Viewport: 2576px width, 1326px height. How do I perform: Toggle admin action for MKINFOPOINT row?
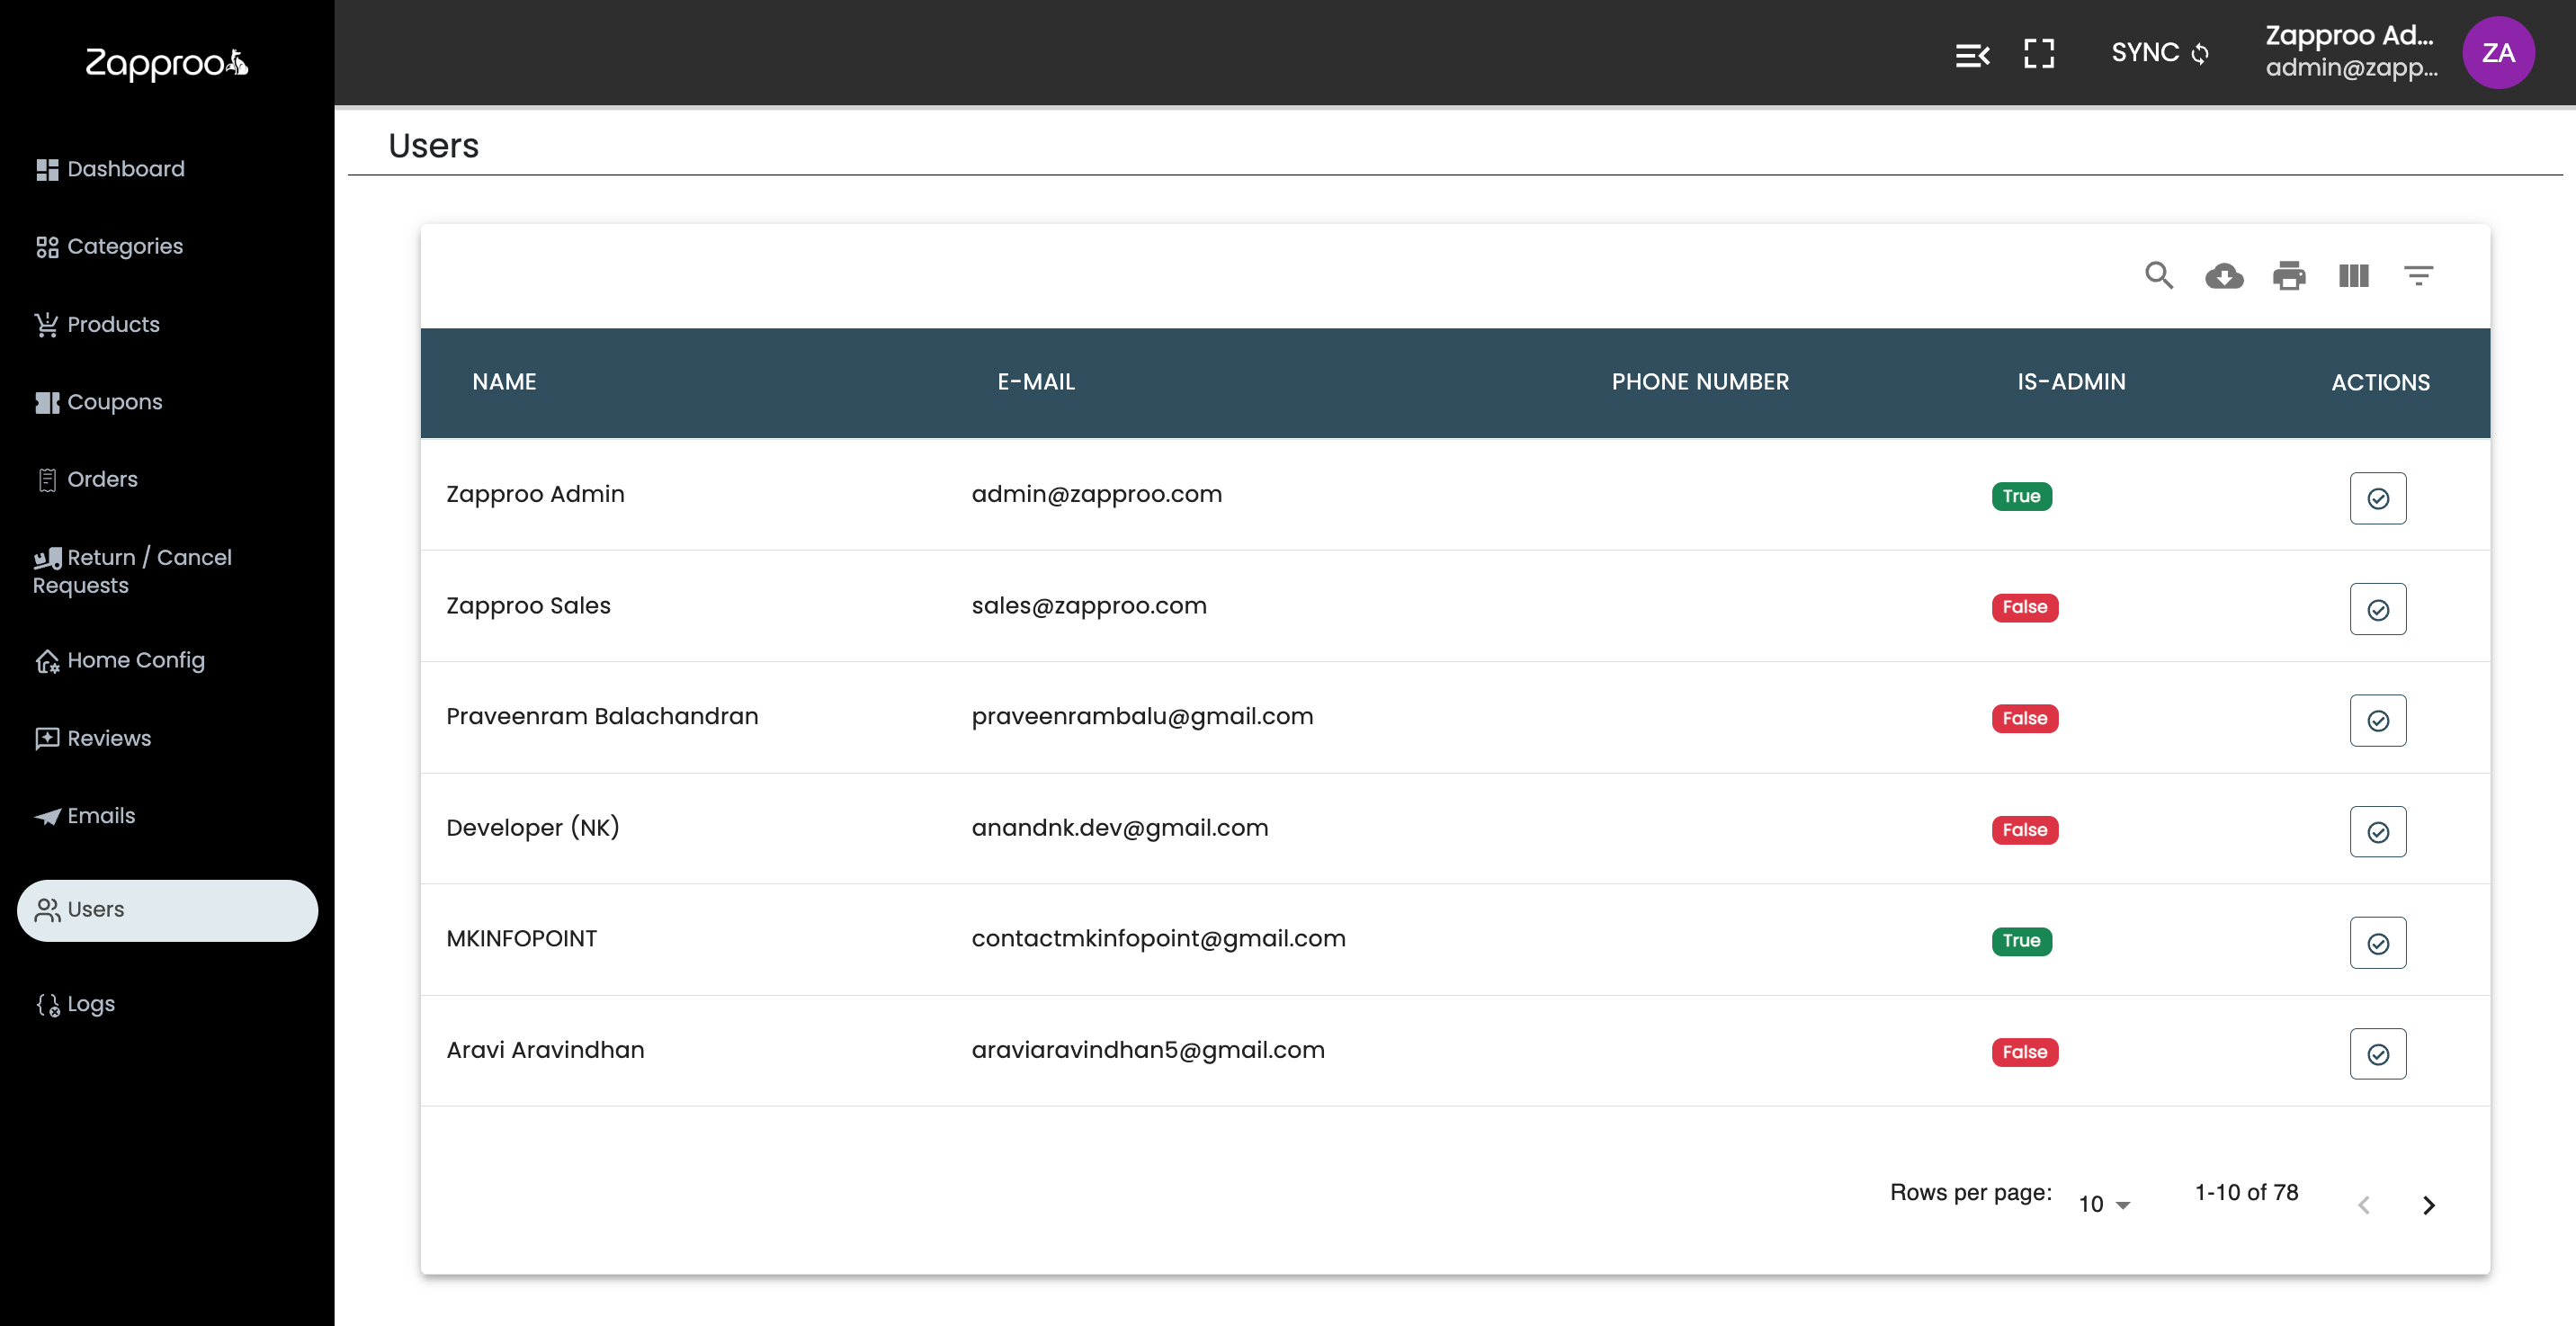2377,943
